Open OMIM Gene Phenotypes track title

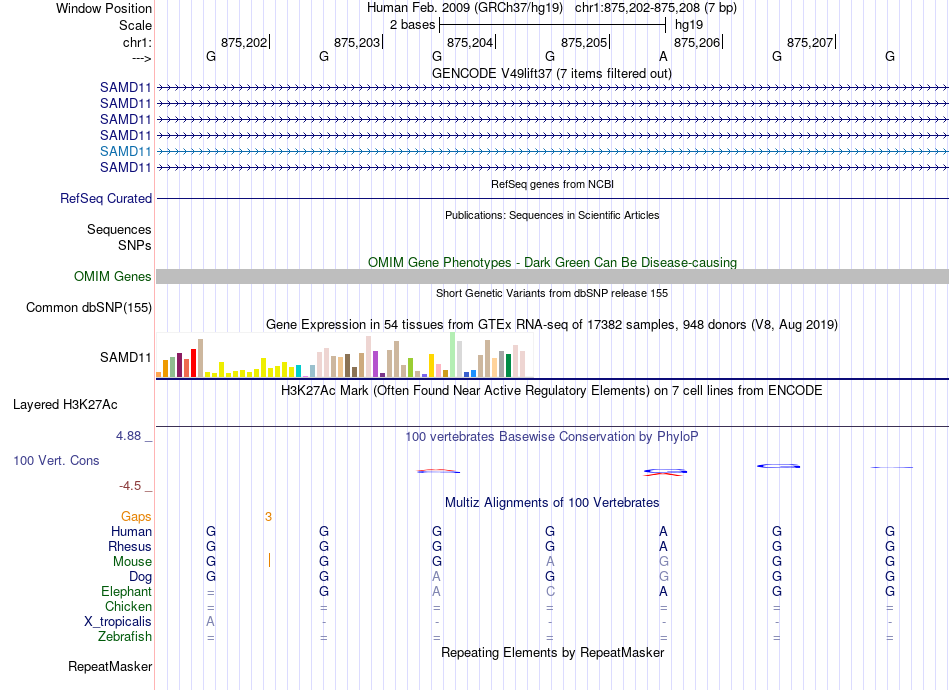pyautogui.click(x=552, y=262)
